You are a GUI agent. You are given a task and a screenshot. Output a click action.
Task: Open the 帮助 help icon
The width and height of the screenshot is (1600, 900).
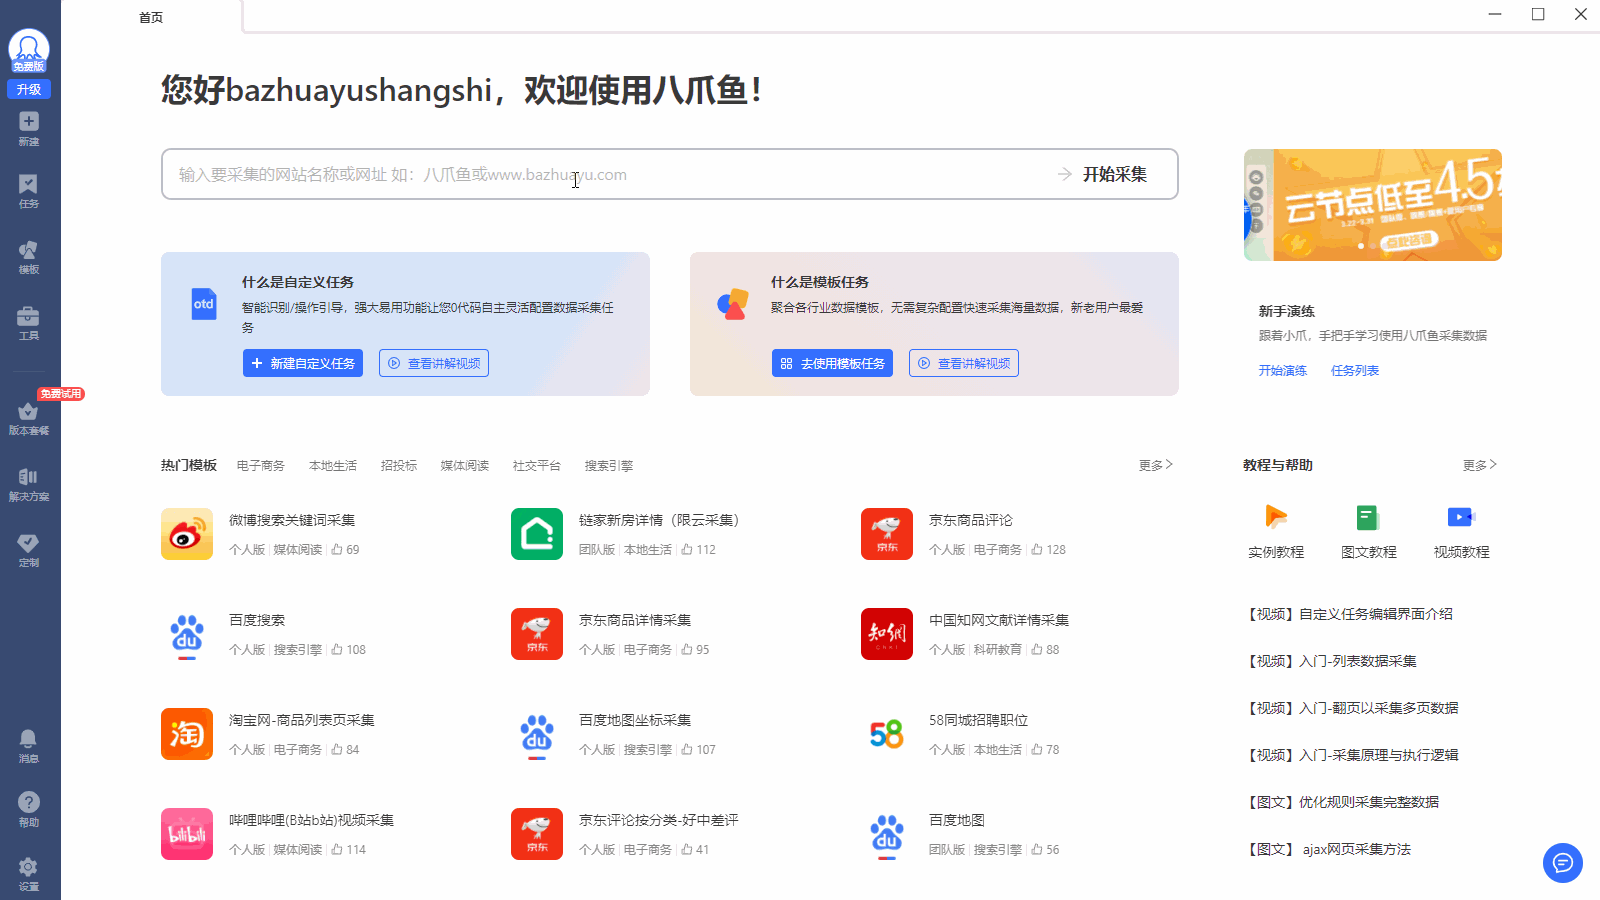[29, 810]
